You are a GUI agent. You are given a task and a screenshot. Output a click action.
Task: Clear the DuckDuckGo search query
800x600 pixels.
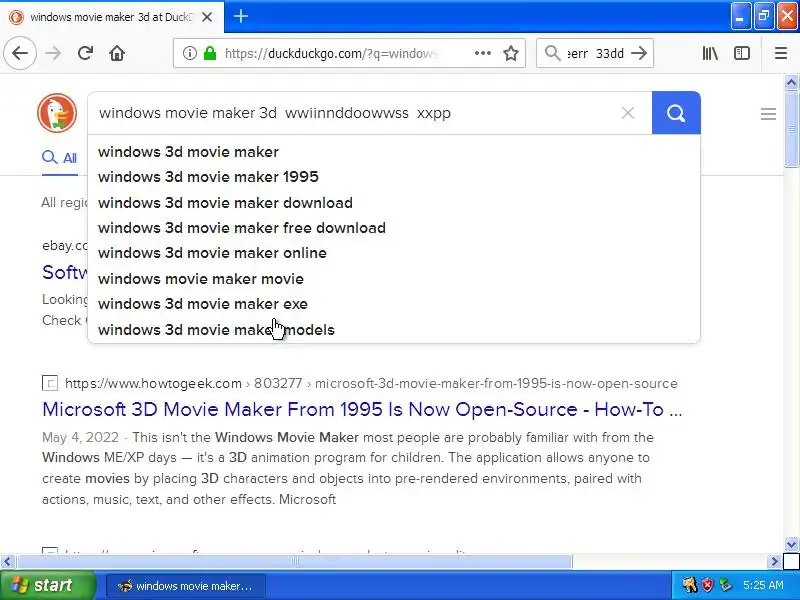tap(628, 113)
